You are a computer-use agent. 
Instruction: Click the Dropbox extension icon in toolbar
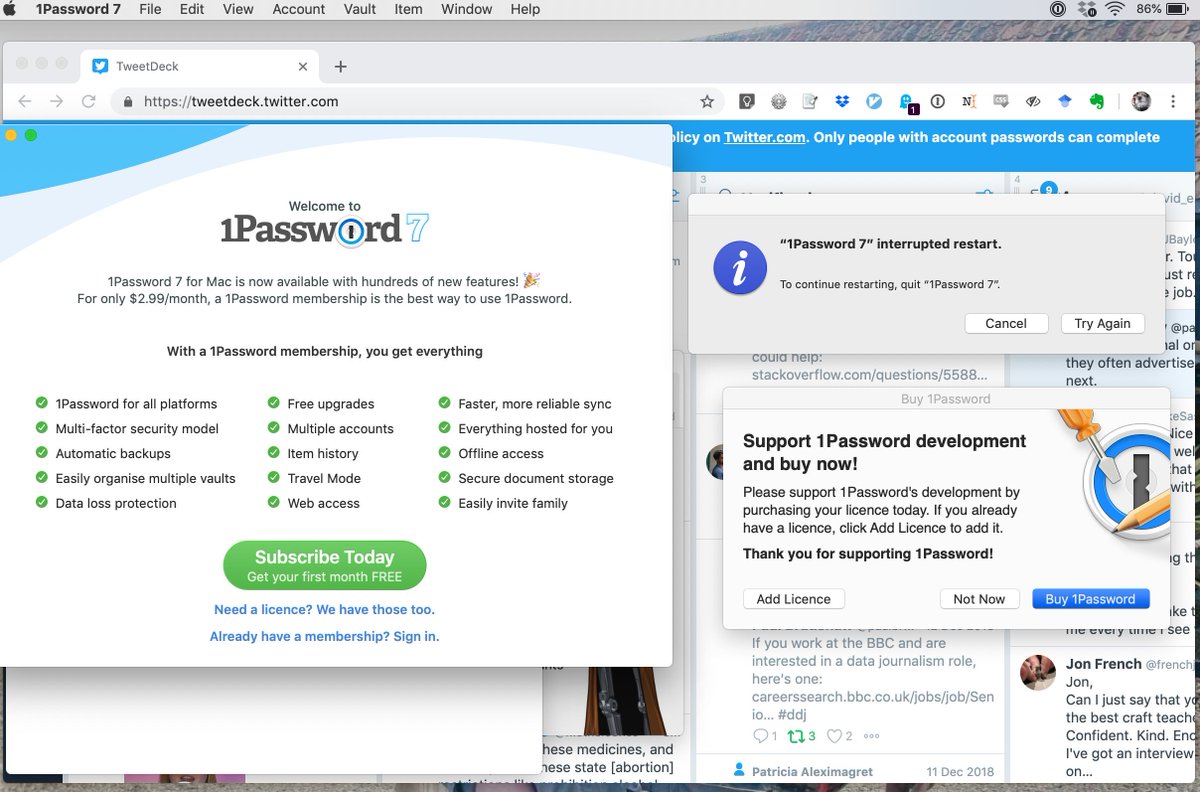point(842,101)
